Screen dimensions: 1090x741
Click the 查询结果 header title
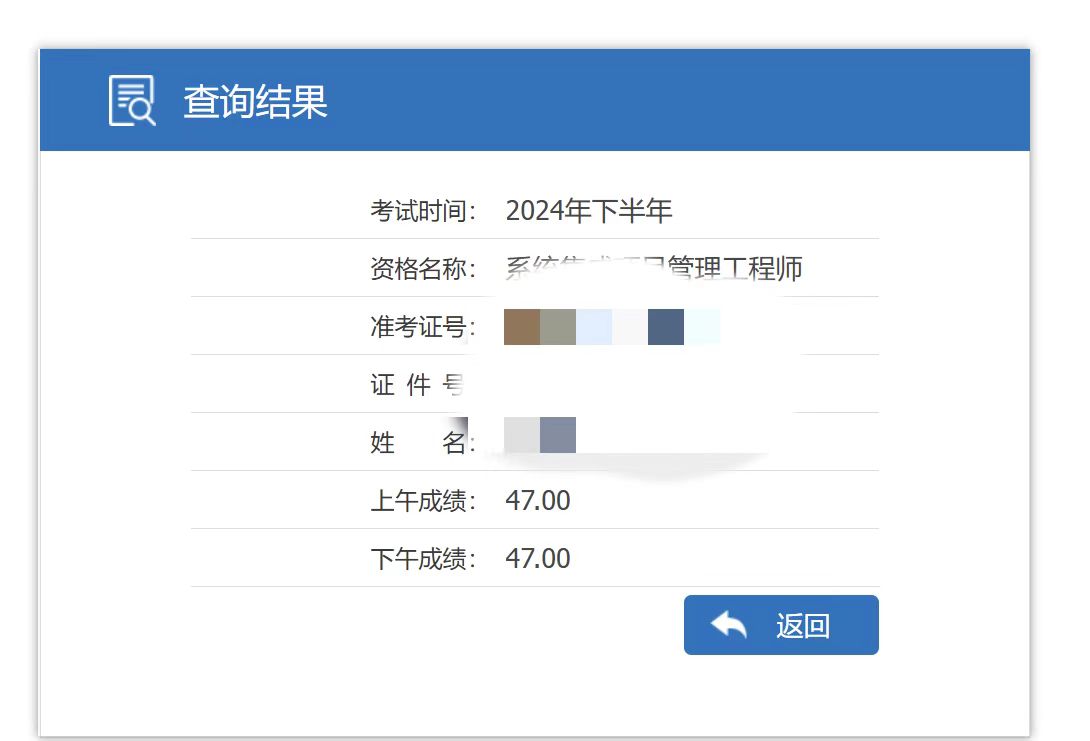pyautogui.click(x=255, y=101)
